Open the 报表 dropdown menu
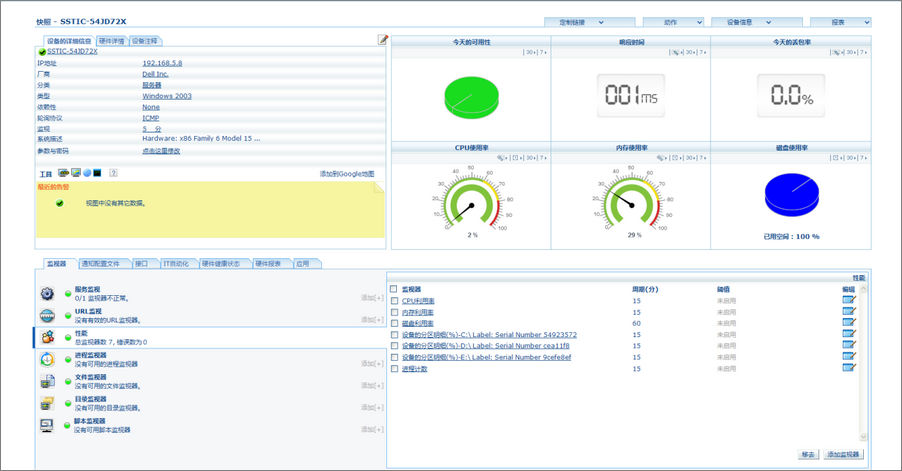The image size is (902, 471). point(838,22)
